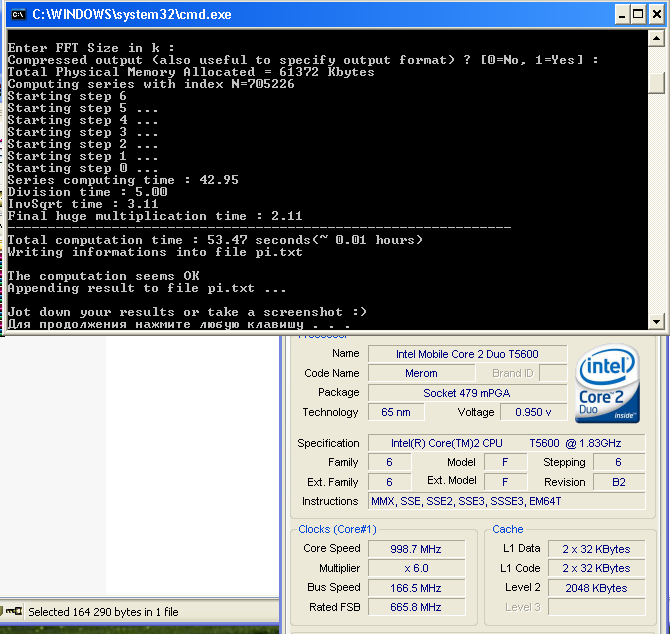Click the status bar text Selected 164 290 bytes
The image size is (670, 634).
tap(103, 612)
